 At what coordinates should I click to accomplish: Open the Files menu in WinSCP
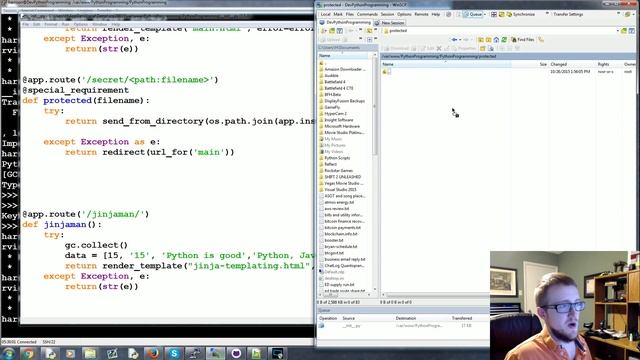(350, 14)
